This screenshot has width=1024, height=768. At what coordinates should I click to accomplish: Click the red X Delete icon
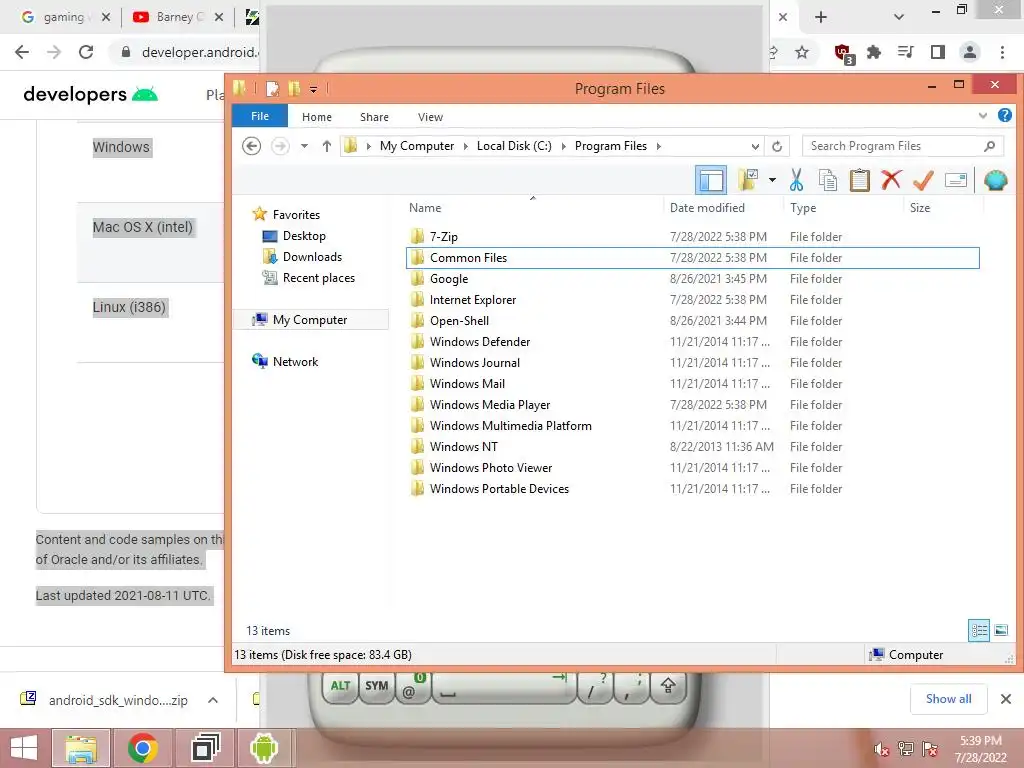coord(891,180)
